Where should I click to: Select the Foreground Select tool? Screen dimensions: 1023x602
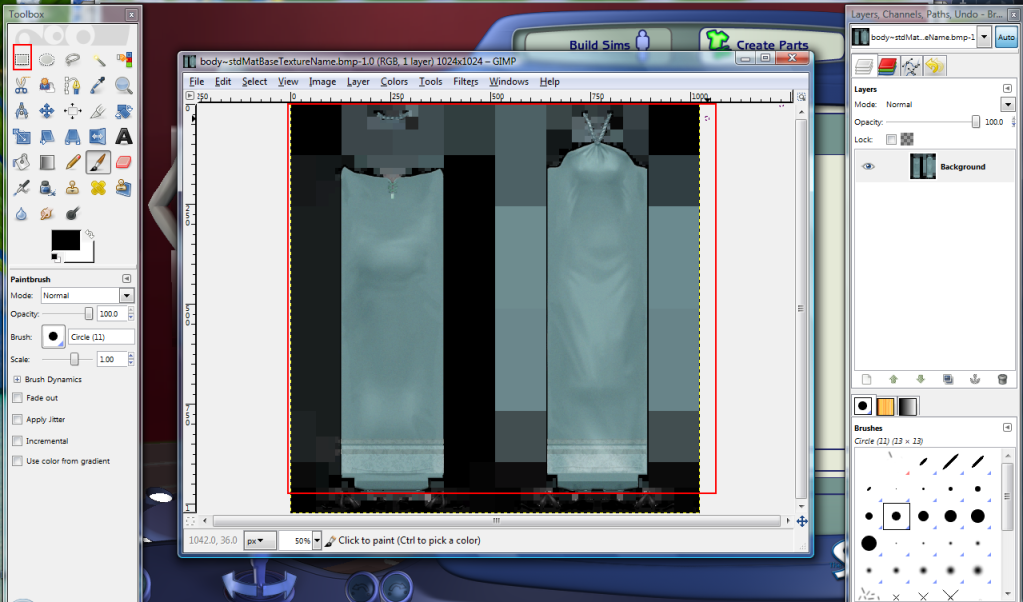point(46,85)
